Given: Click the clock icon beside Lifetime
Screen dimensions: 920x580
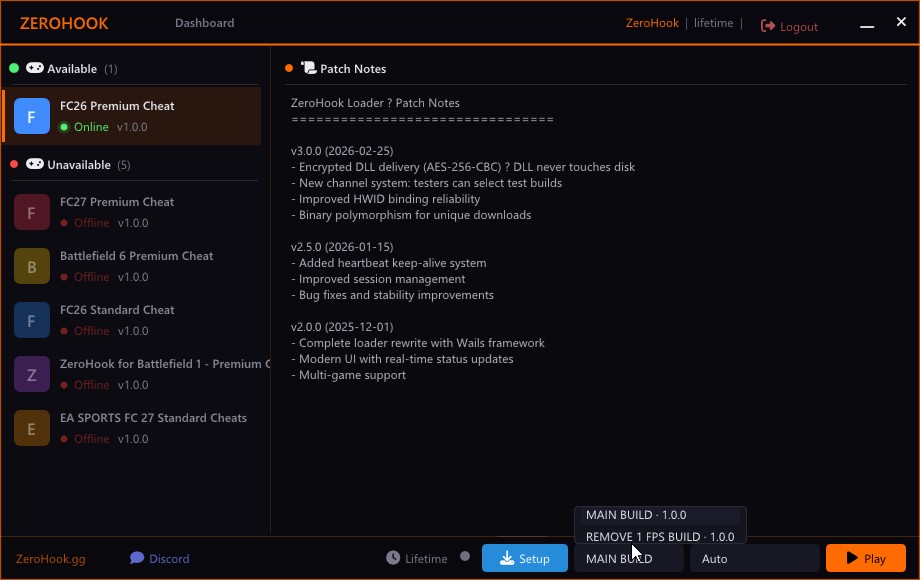Looking at the screenshot, I should click(393, 558).
